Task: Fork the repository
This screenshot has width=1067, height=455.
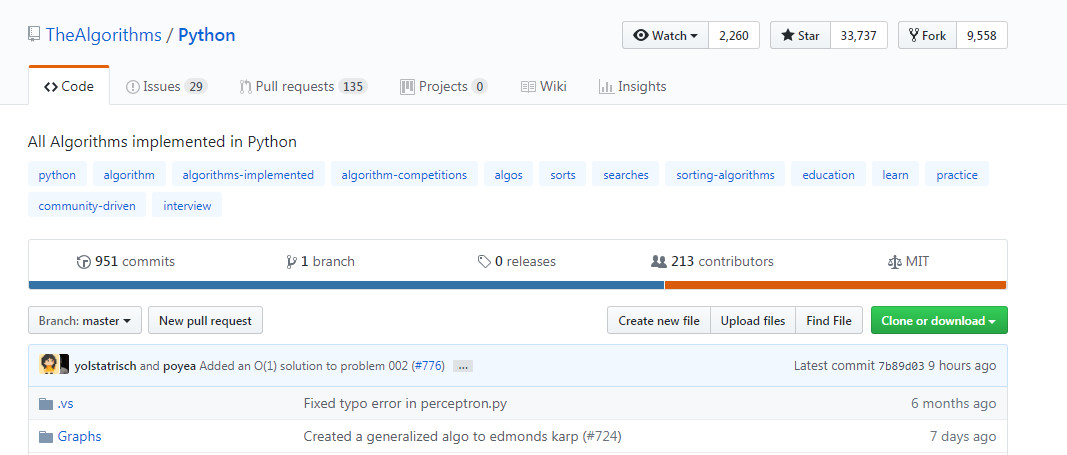Action: coord(928,35)
